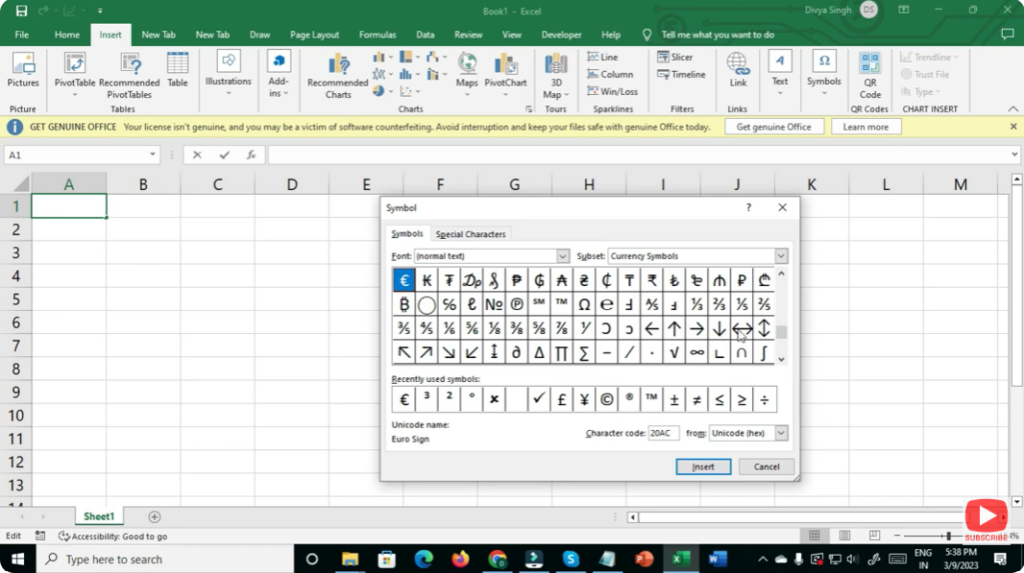Expand the from Unicode (hex) dropdown

point(780,433)
